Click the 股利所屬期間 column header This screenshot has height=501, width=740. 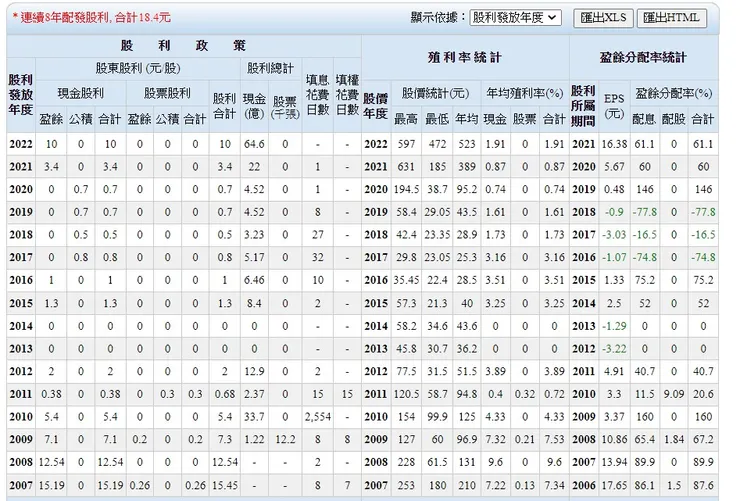click(x=583, y=106)
